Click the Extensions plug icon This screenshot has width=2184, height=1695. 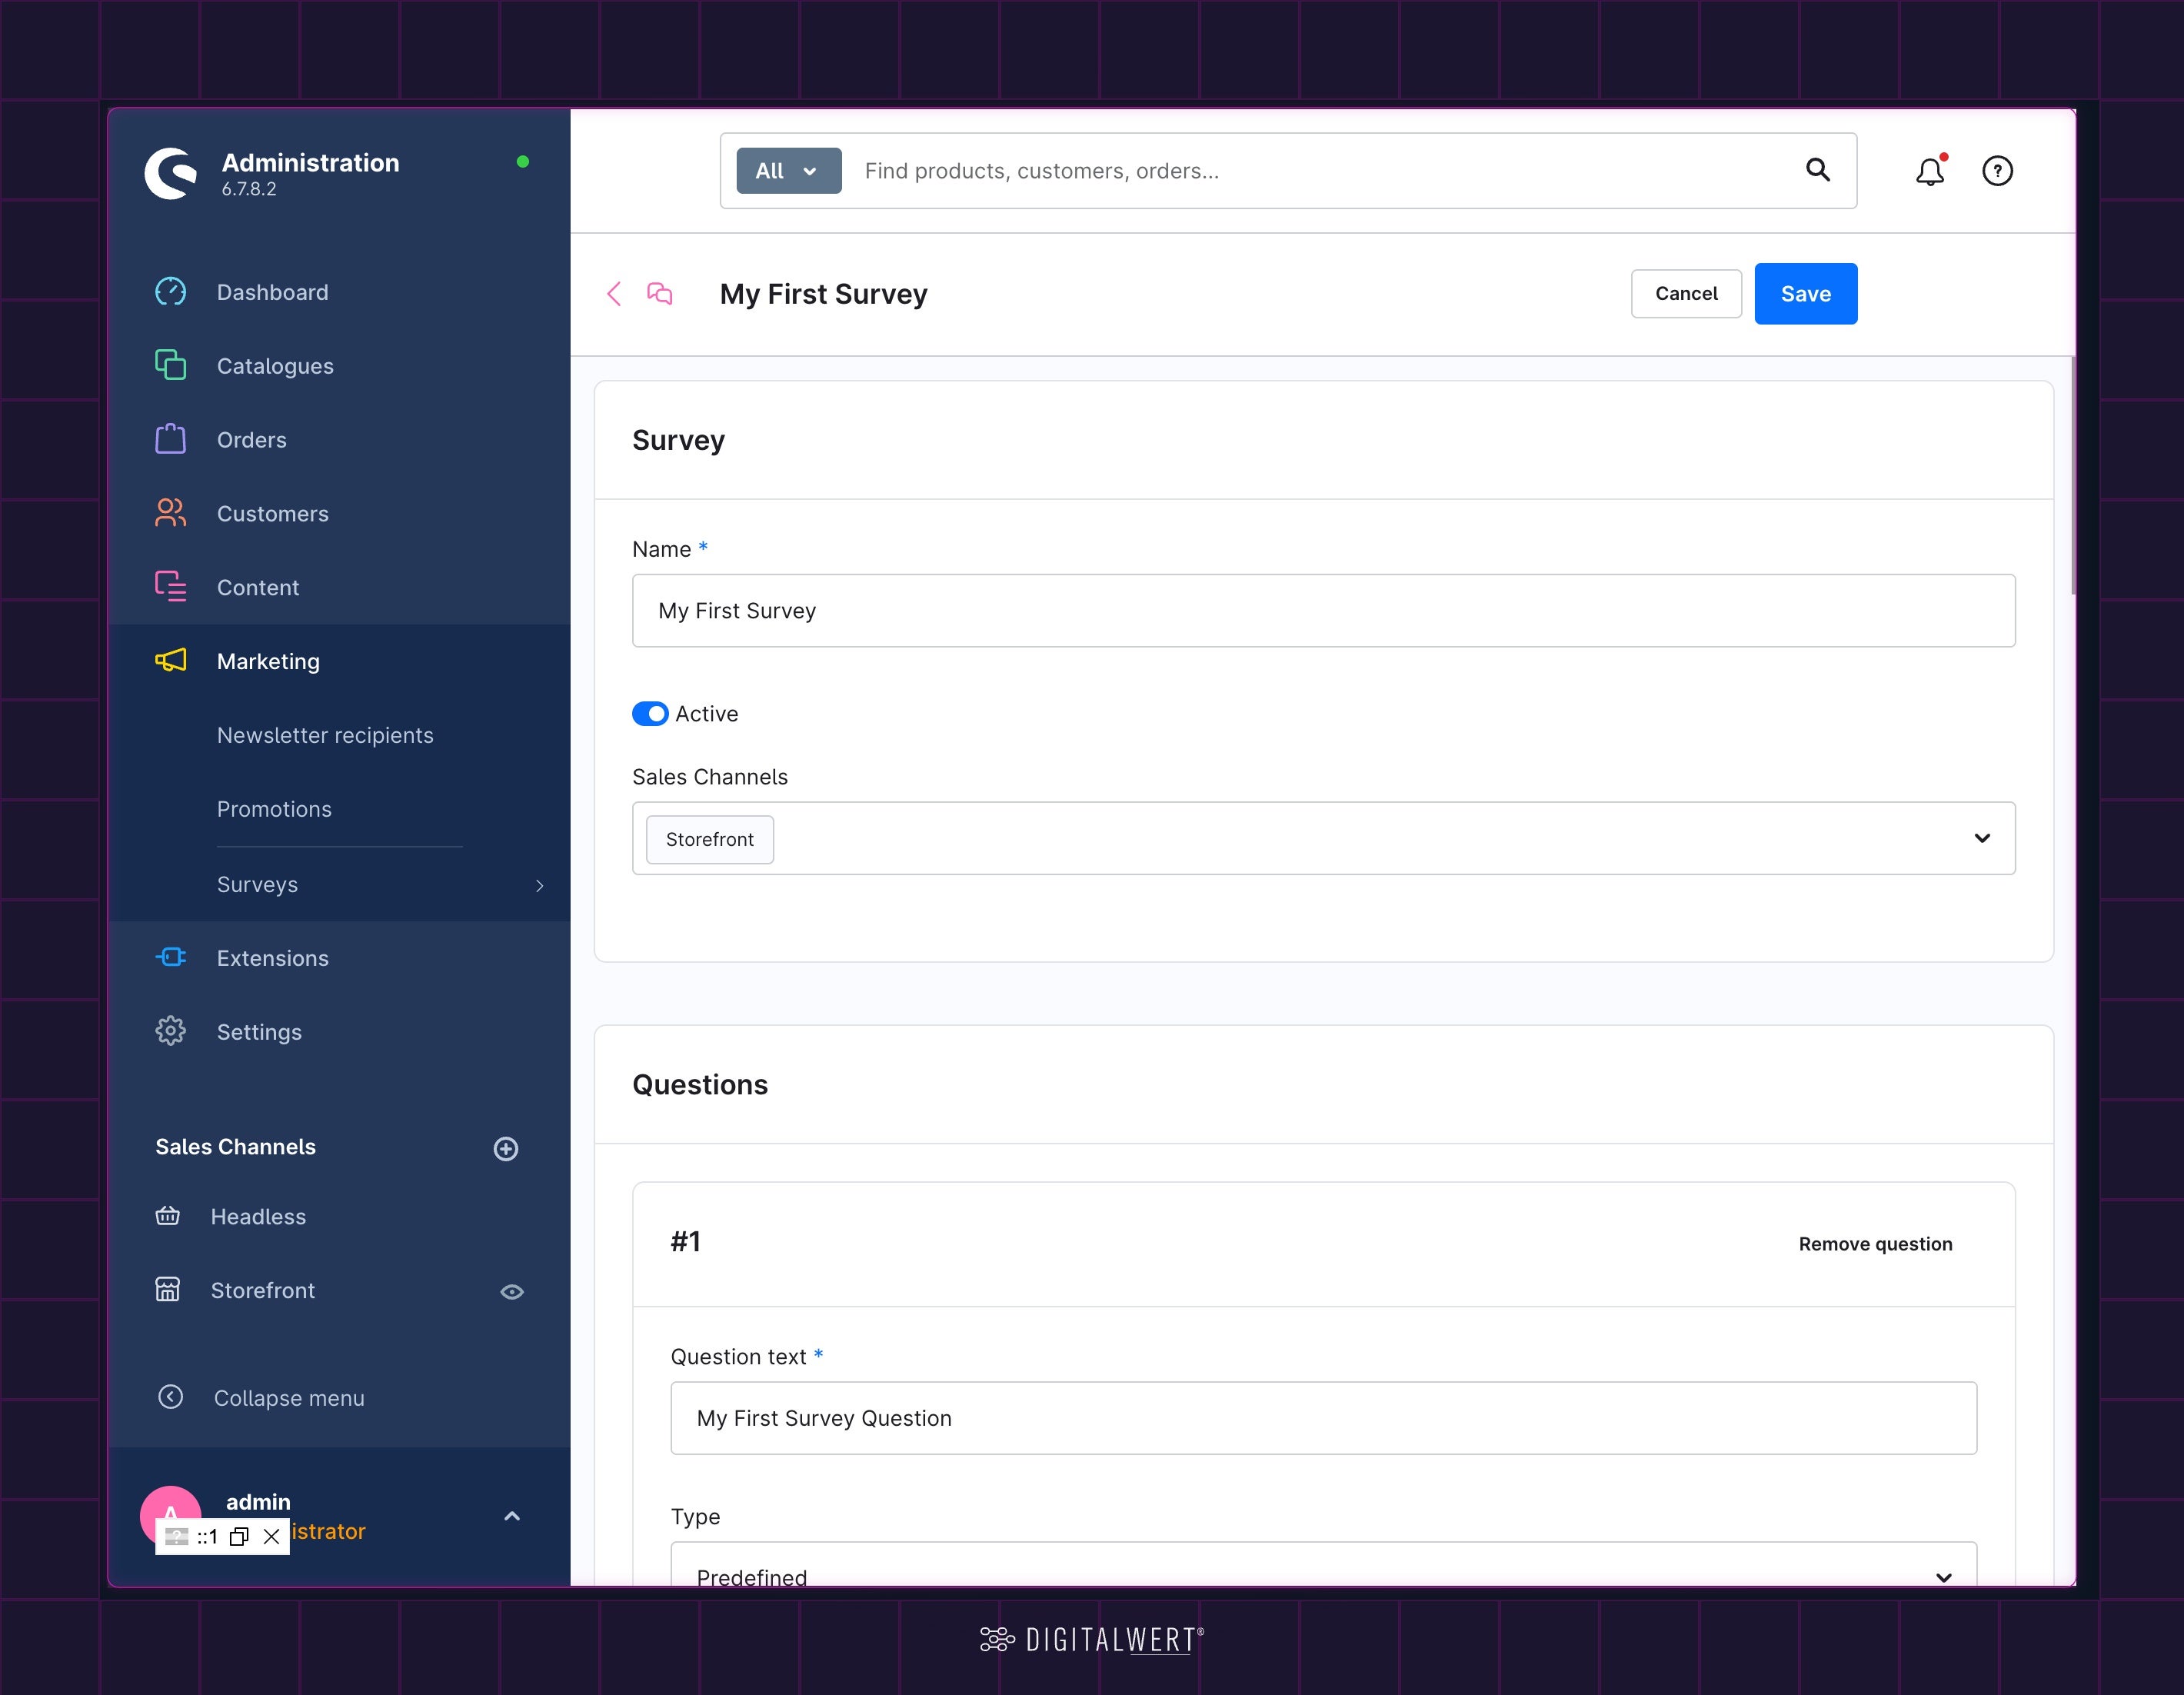(x=170, y=957)
